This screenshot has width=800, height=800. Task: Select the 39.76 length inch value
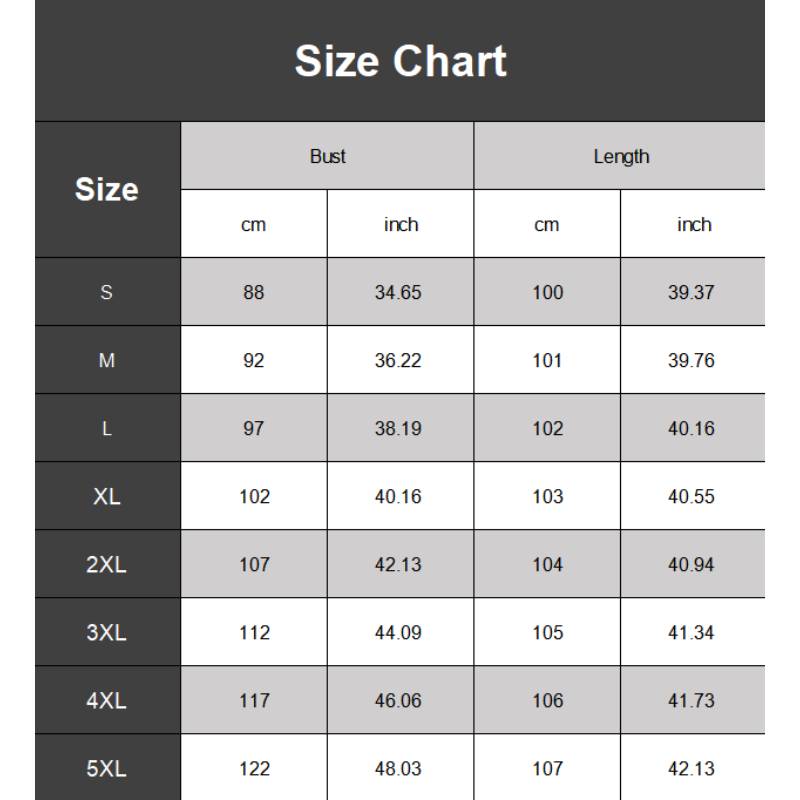691,361
